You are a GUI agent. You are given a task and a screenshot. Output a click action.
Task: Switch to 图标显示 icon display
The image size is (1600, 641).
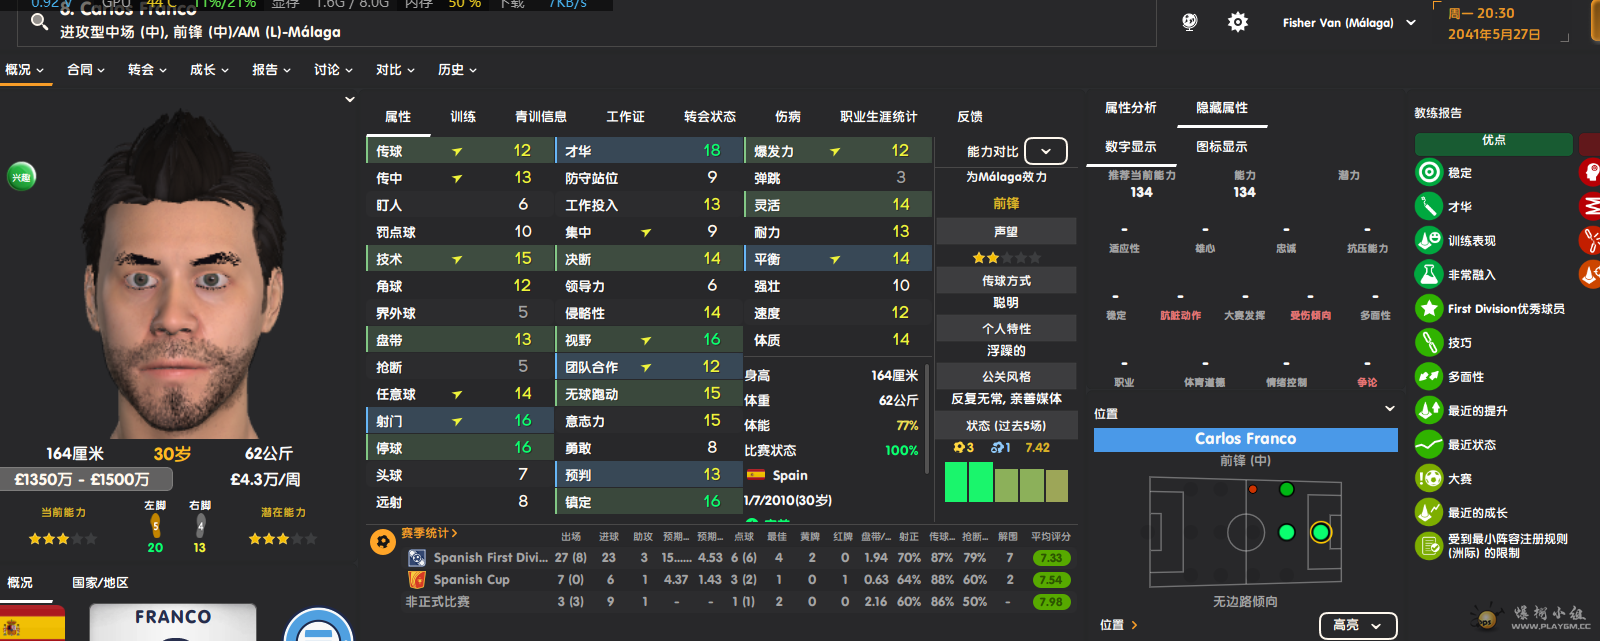(x=1222, y=146)
